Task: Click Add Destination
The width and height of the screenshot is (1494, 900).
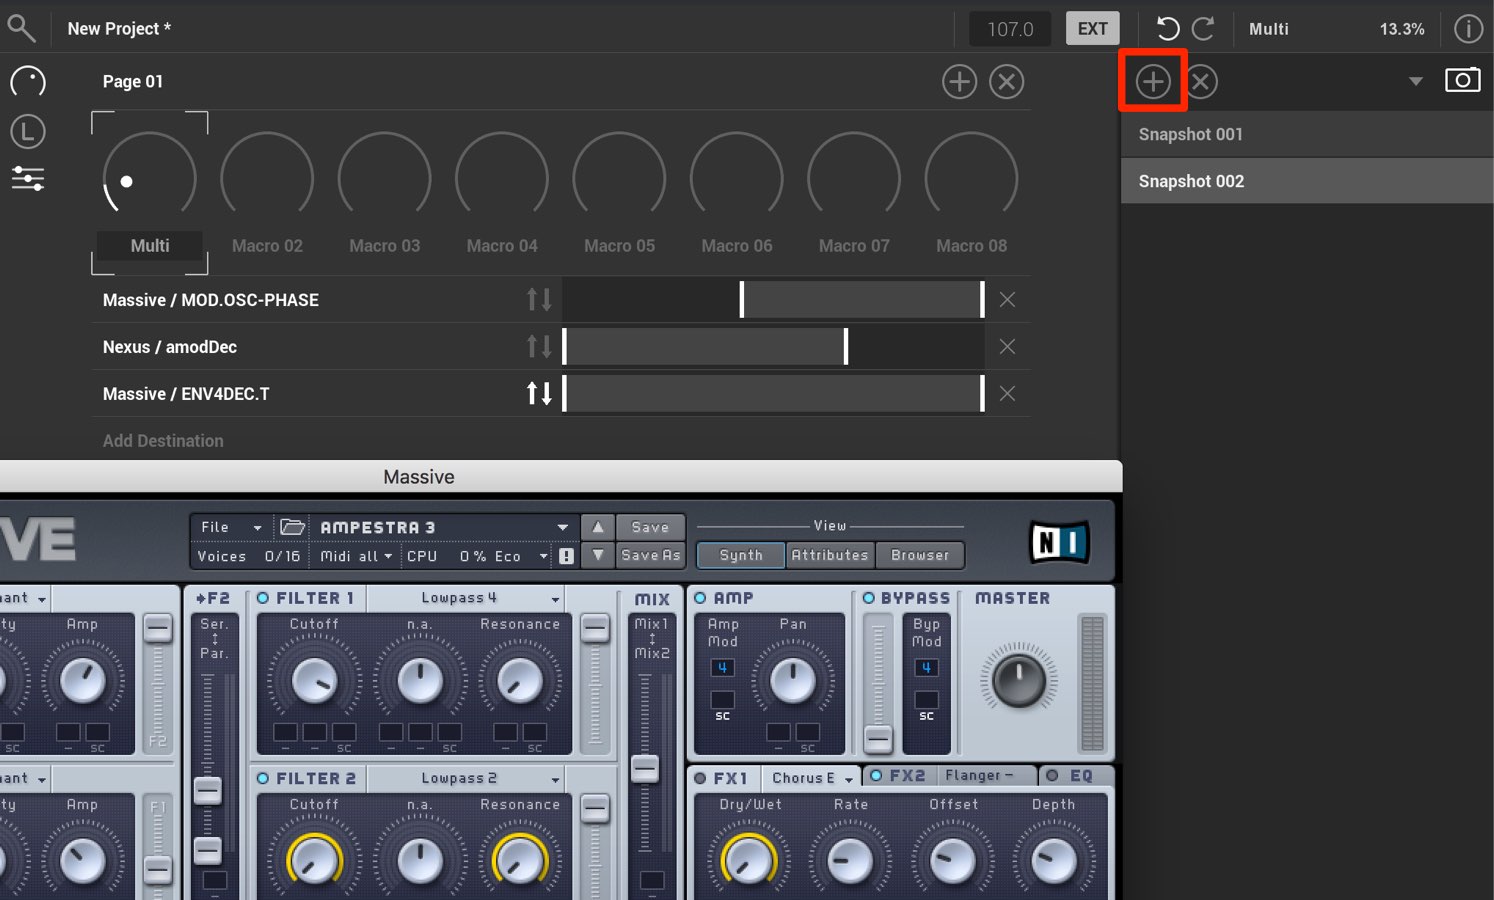Action: [x=163, y=440]
